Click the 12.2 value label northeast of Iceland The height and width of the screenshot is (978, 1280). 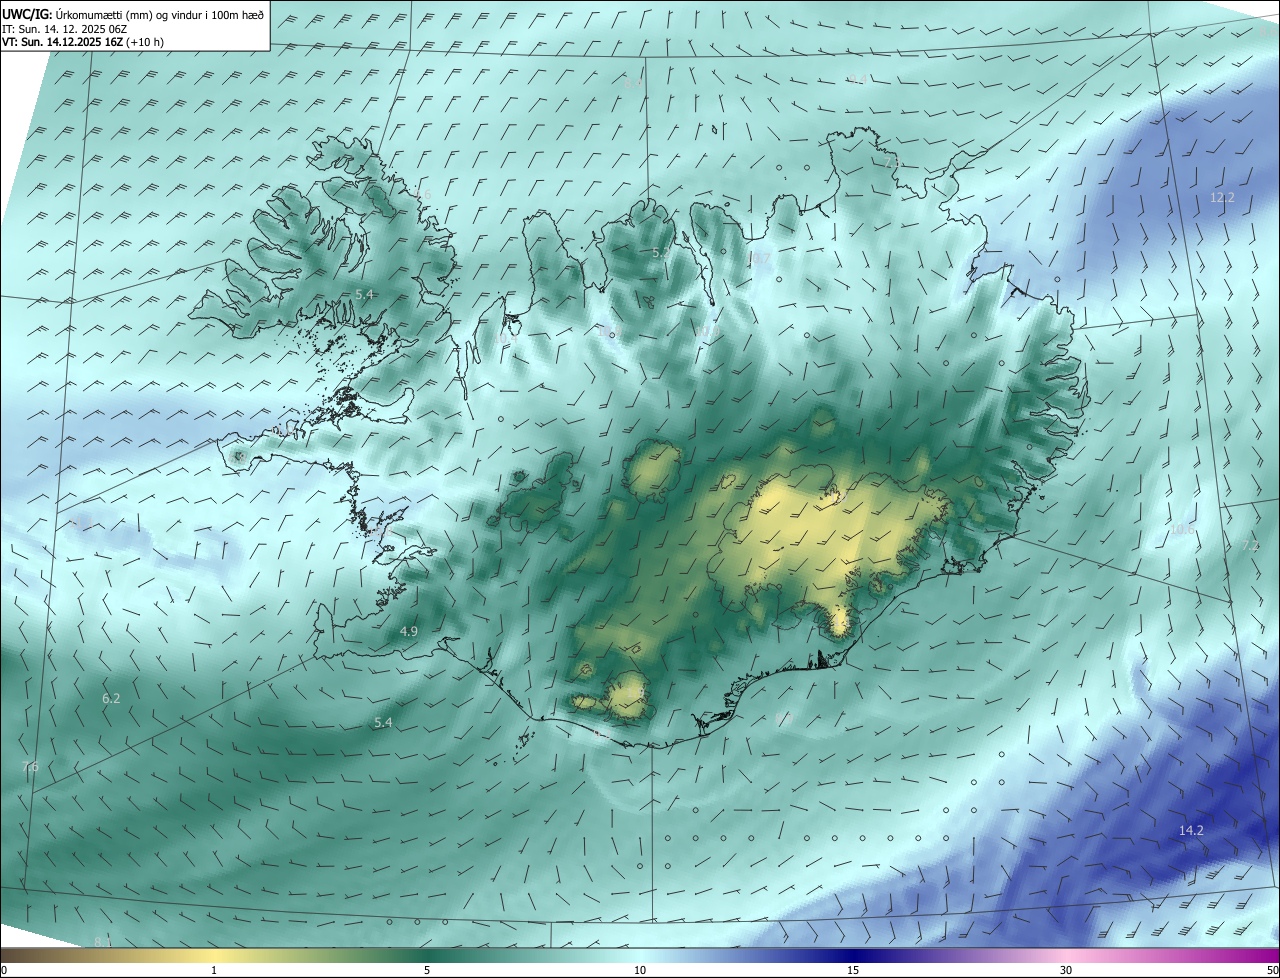click(x=1222, y=198)
